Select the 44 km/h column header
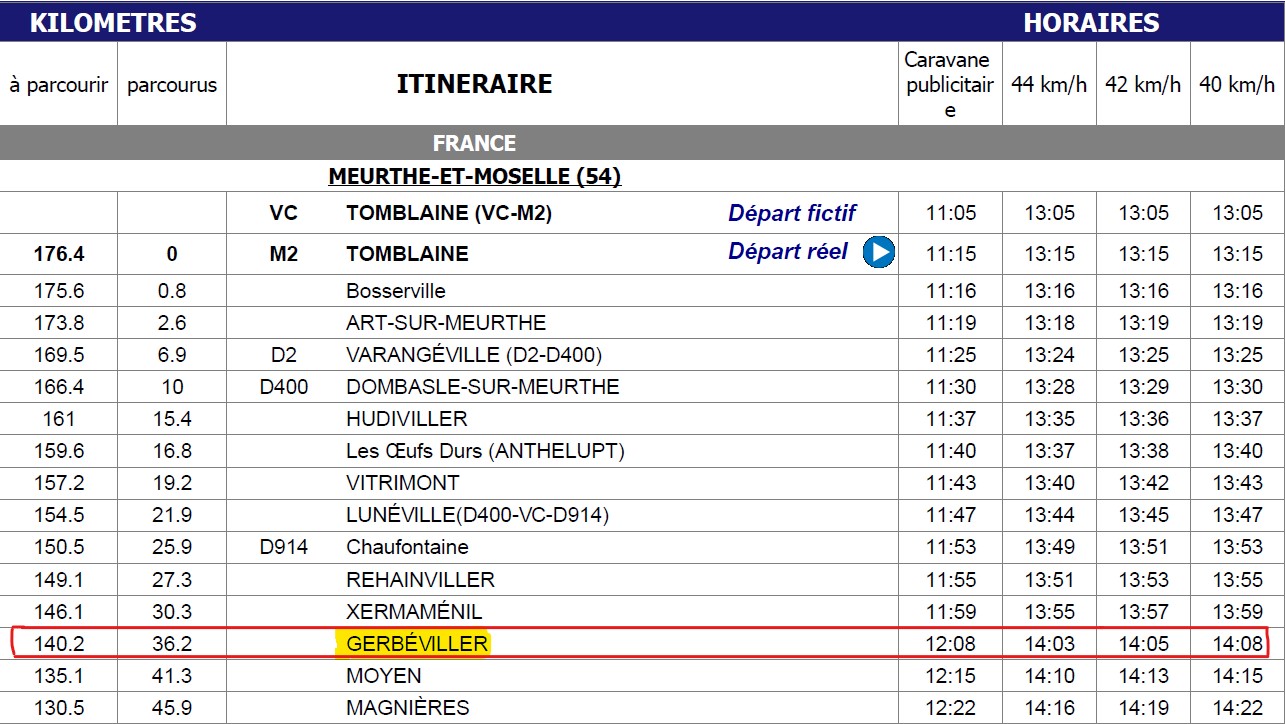The image size is (1285, 724). pos(1049,85)
